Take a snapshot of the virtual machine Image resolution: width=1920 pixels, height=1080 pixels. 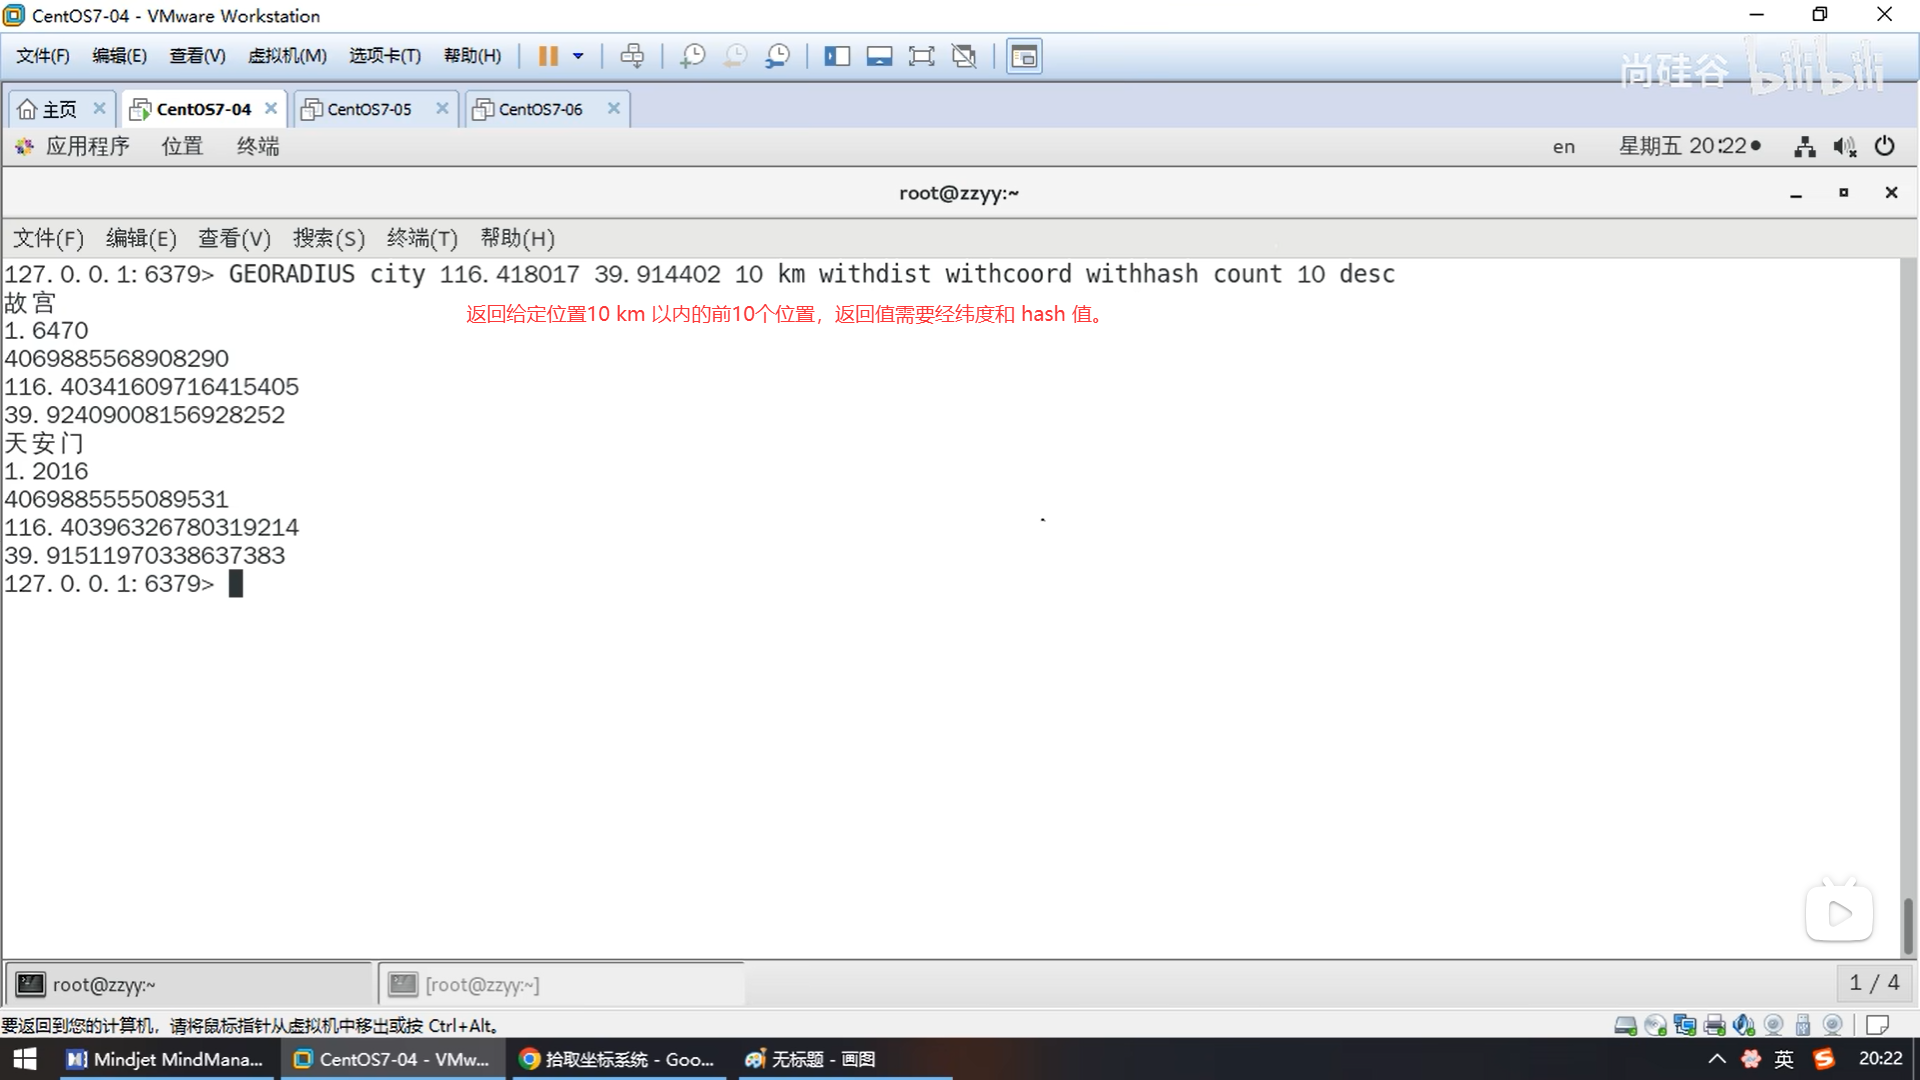pyautogui.click(x=692, y=56)
